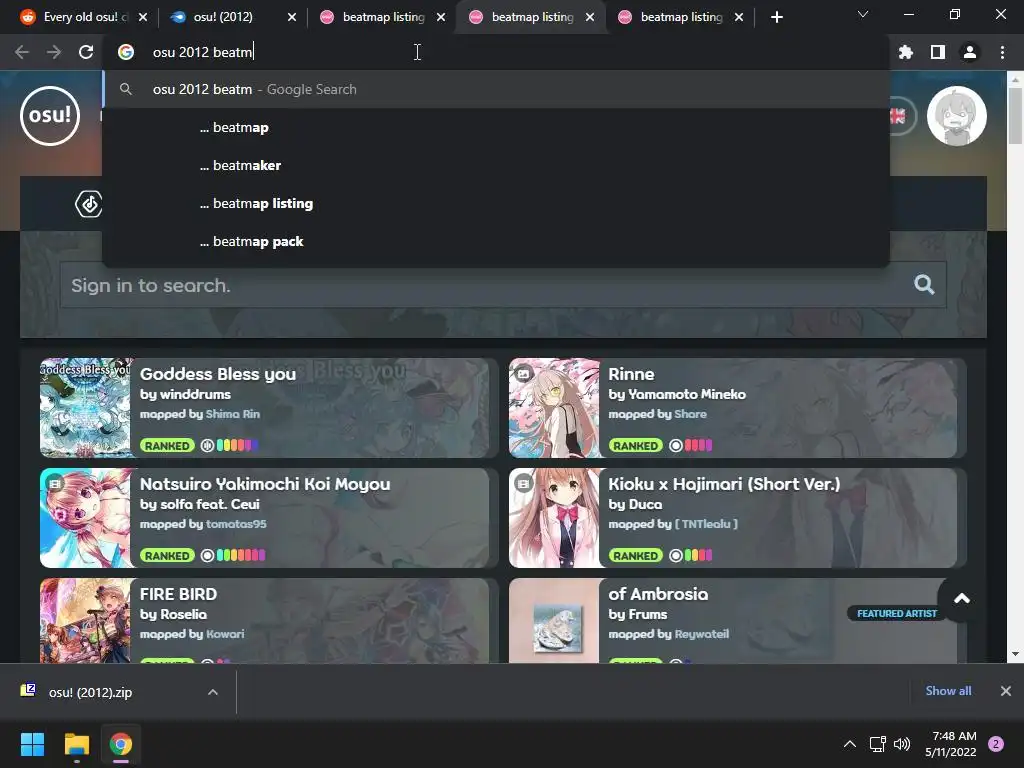Viewport: 1024px width, 768px height.
Task: Close the downloads bar
Action: pos(1006,691)
